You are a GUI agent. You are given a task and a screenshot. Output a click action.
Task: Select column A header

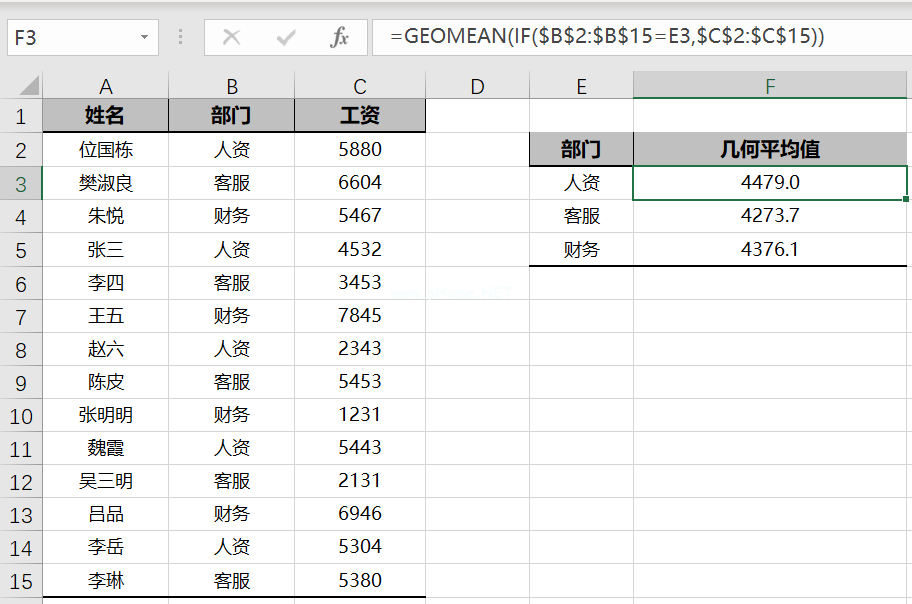click(105, 86)
